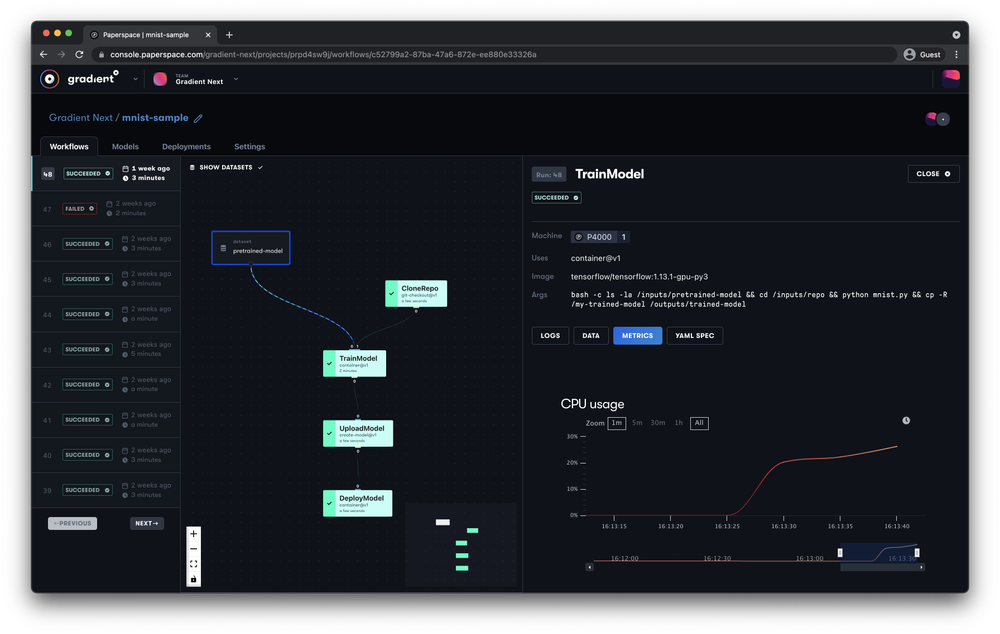Viewport: 1000px width, 634px height.
Task: Open the Gradient Next team dropdown
Action: pos(235,81)
